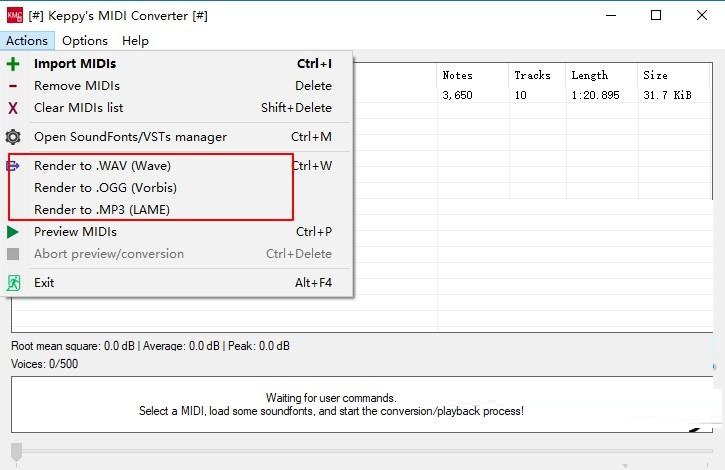Open the Options menu
The image size is (725, 470).
click(85, 41)
